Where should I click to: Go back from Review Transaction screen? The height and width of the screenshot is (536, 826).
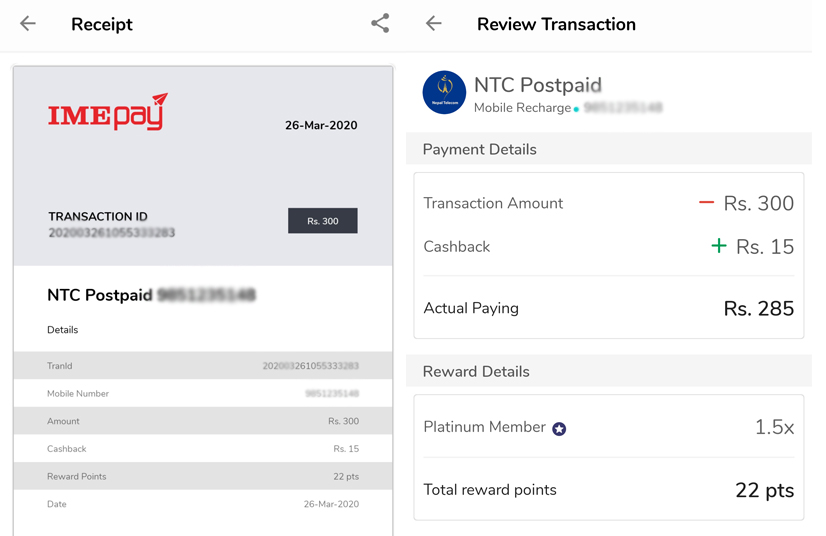pos(434,24)
